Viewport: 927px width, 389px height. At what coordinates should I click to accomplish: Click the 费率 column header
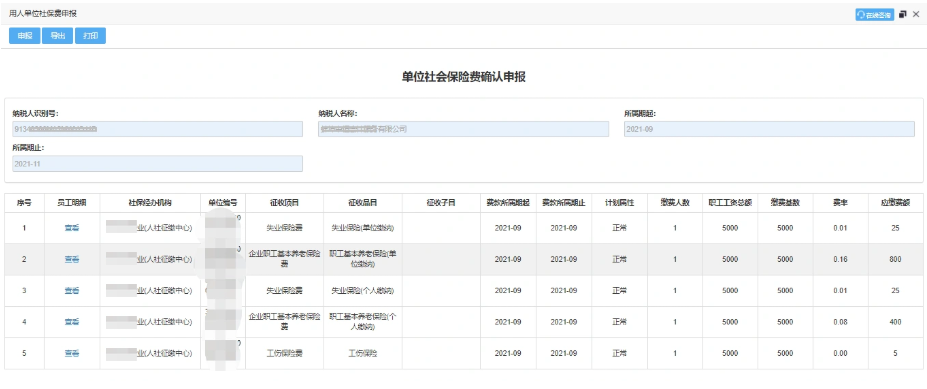pos(840,203)
